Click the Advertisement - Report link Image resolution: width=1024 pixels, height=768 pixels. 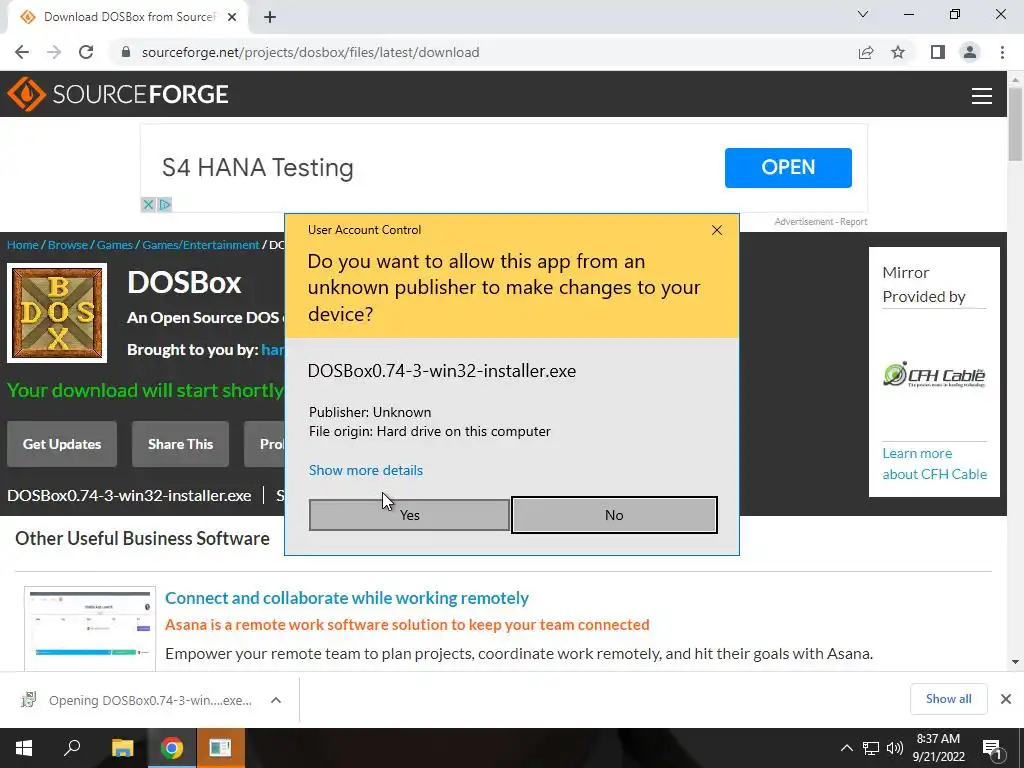[x=821, y=221]
